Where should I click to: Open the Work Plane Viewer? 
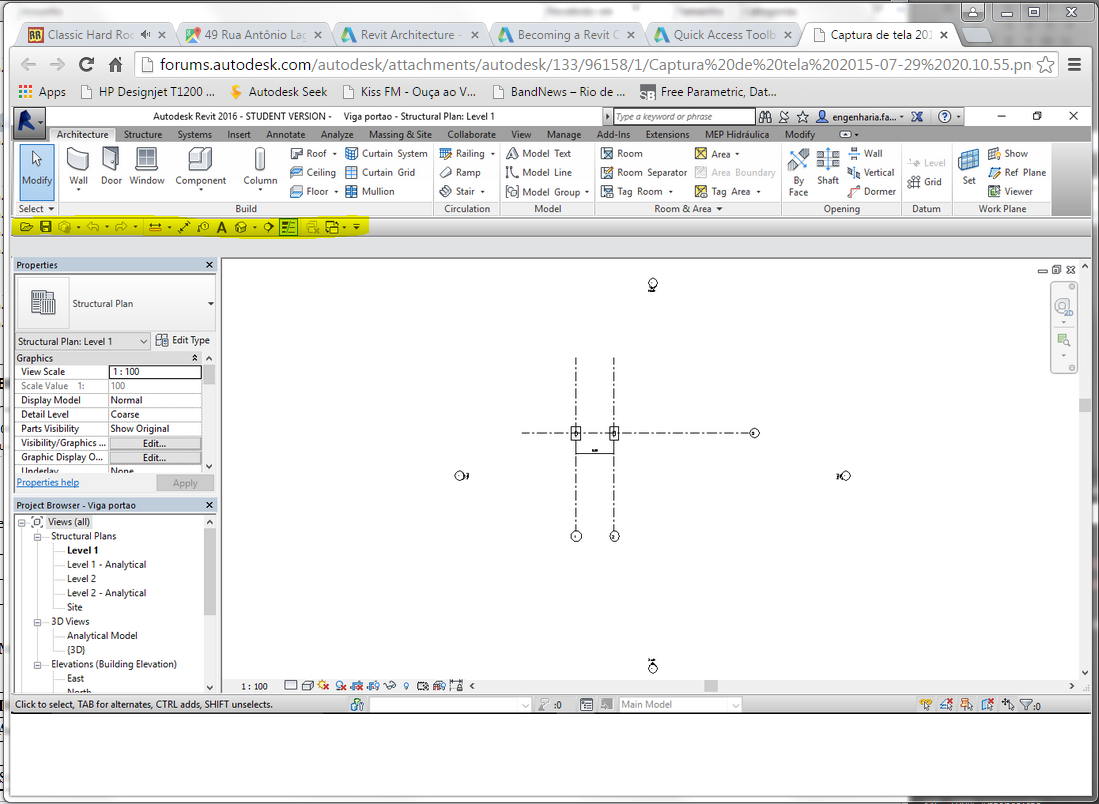[x=1010, y=191]
